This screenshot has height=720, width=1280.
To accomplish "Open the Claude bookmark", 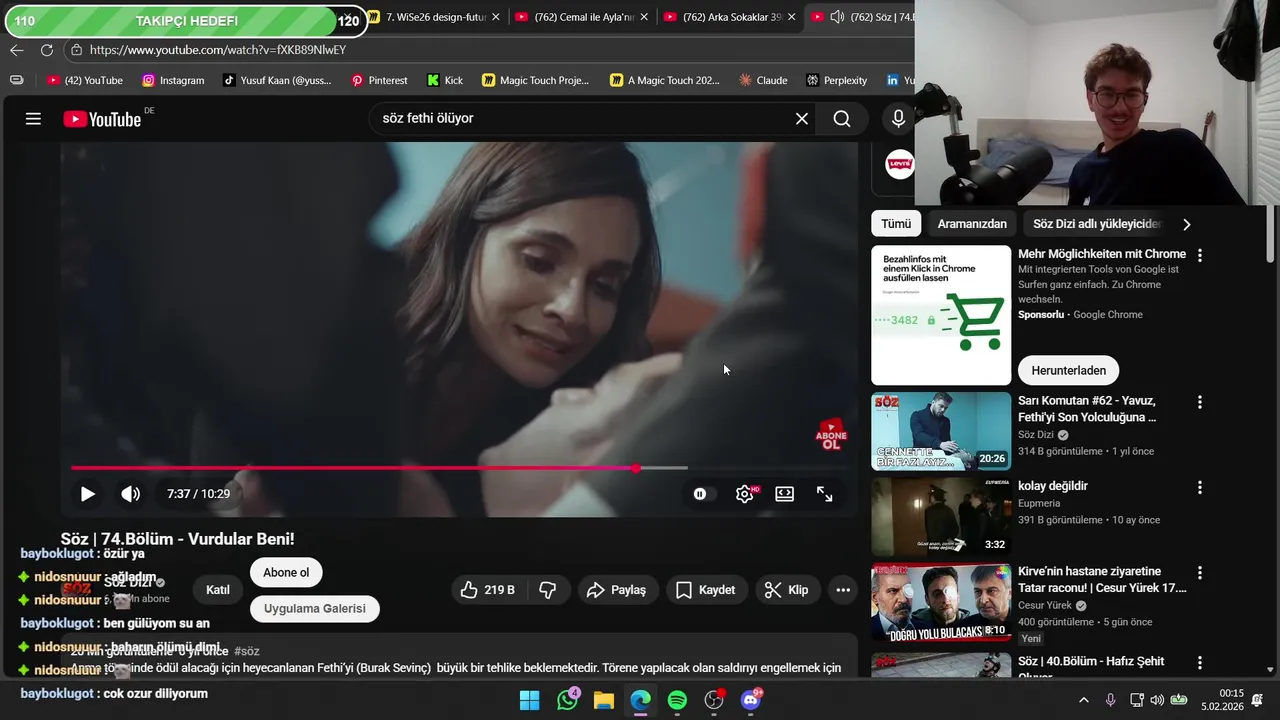I will point(762,80).
